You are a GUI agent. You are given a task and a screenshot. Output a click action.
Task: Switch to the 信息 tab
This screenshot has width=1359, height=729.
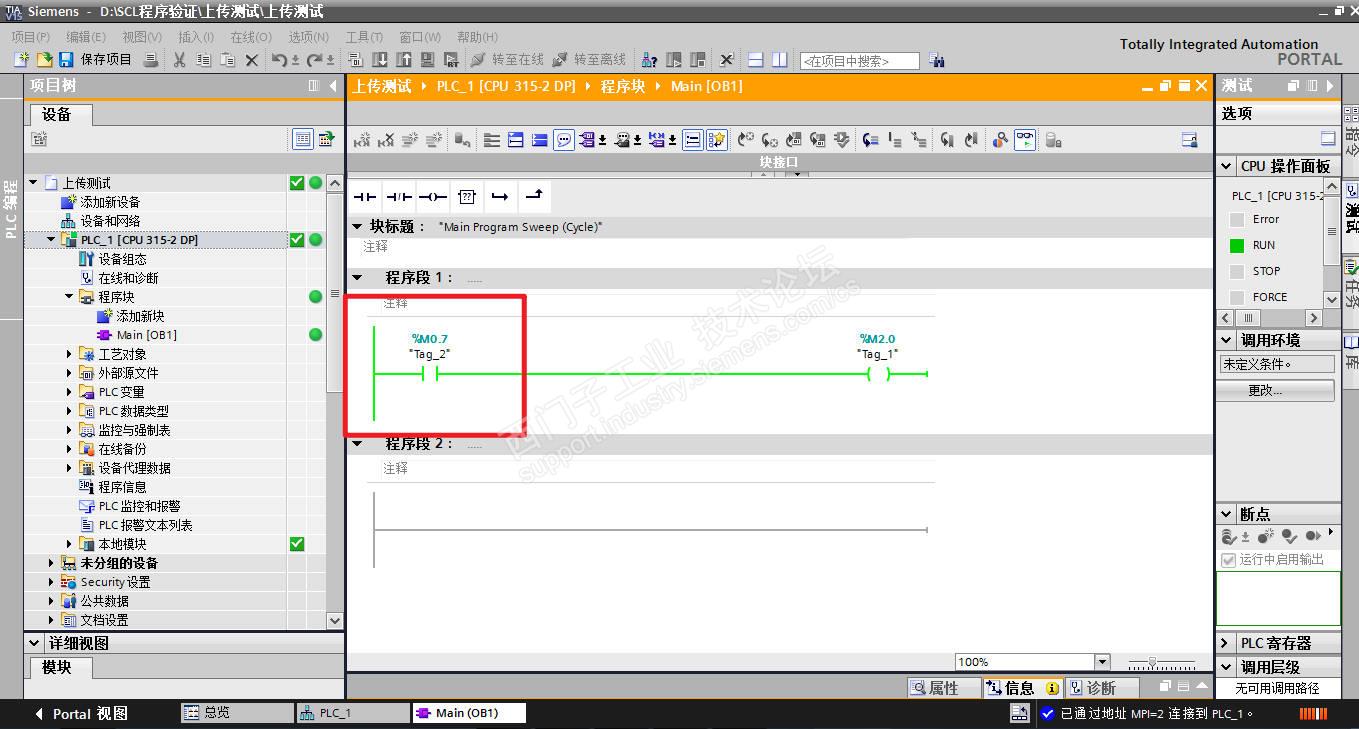pos(1022,688)
